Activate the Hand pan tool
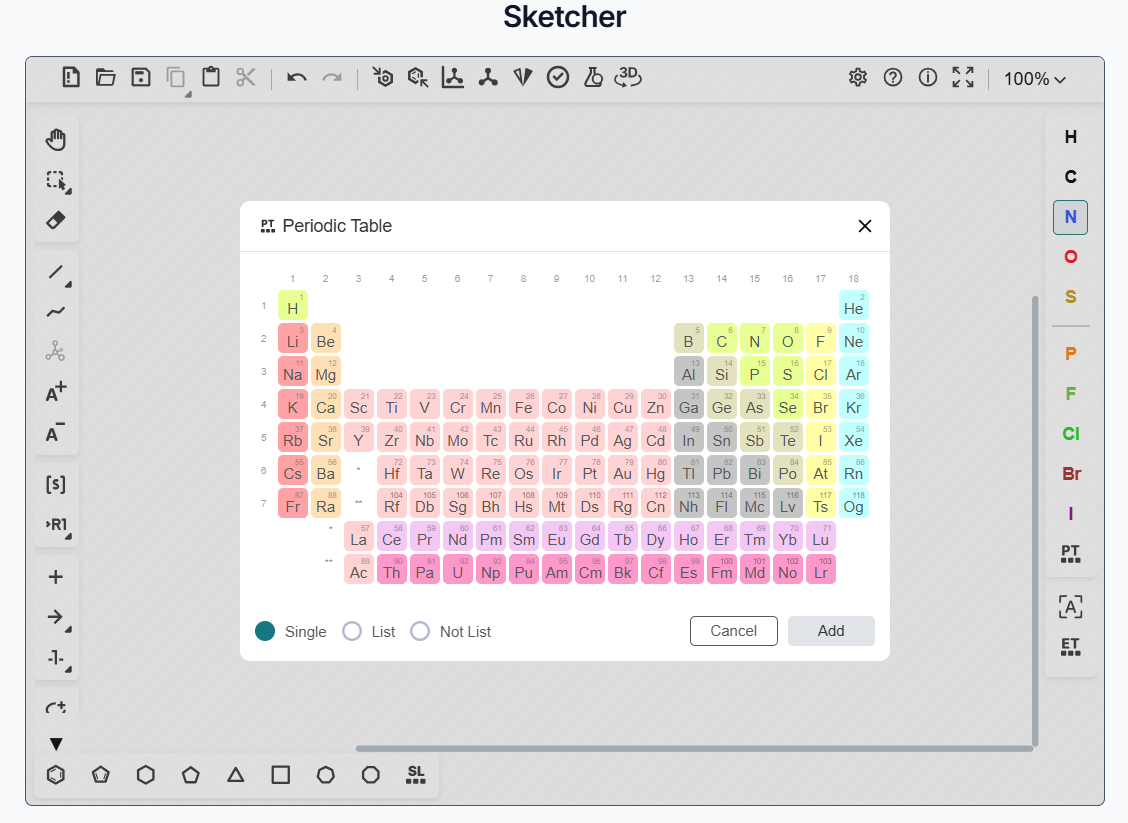The image size is (1128, 823). pyautogui.click(x=56, y=139)
